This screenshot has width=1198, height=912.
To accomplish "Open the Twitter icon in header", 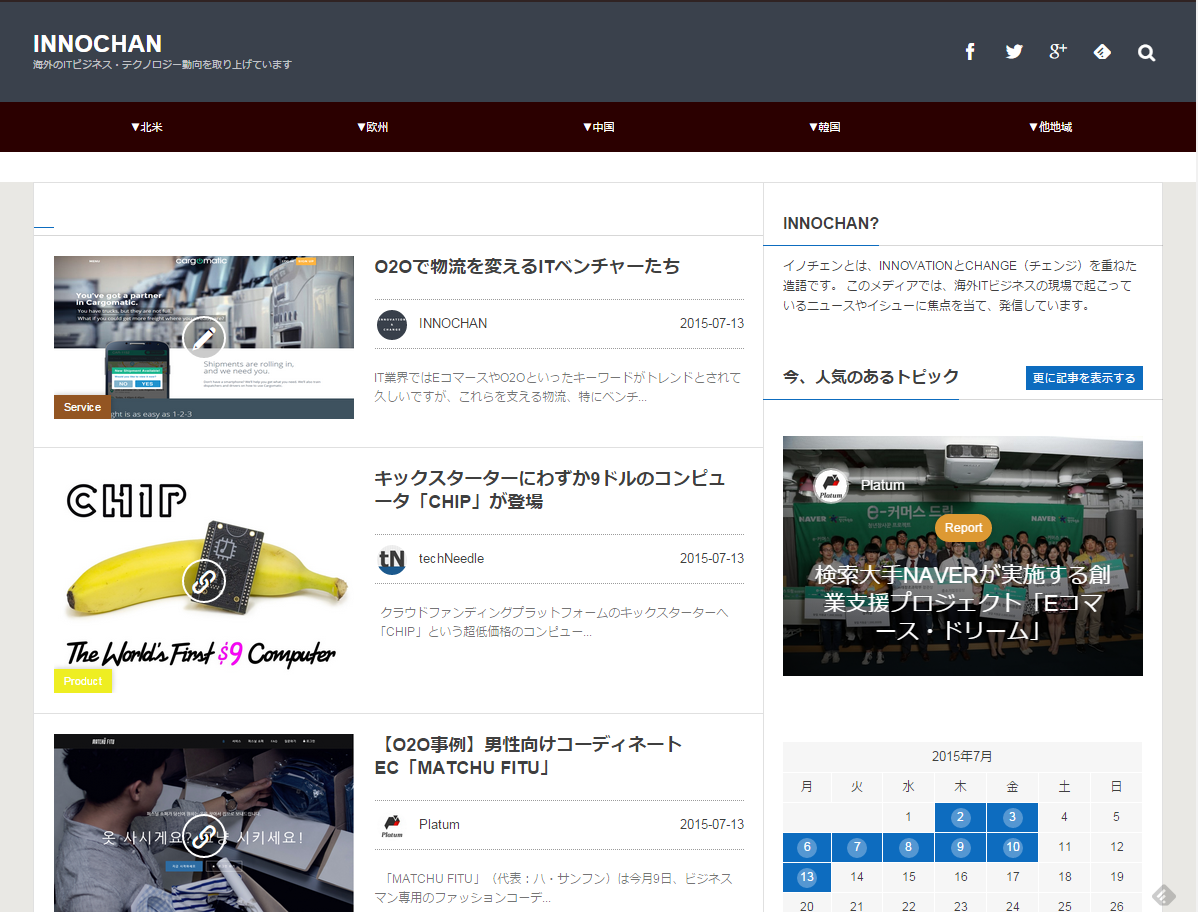I will pos(1014,52).
